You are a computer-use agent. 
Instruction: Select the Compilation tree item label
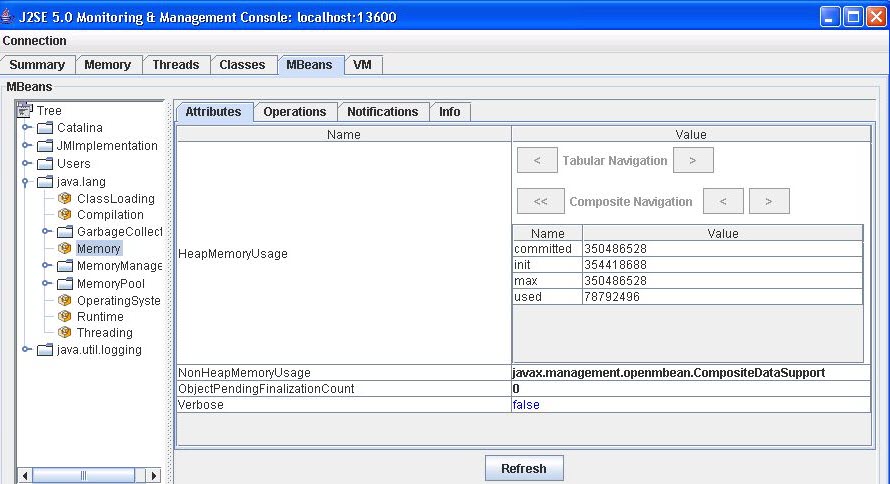110,215
